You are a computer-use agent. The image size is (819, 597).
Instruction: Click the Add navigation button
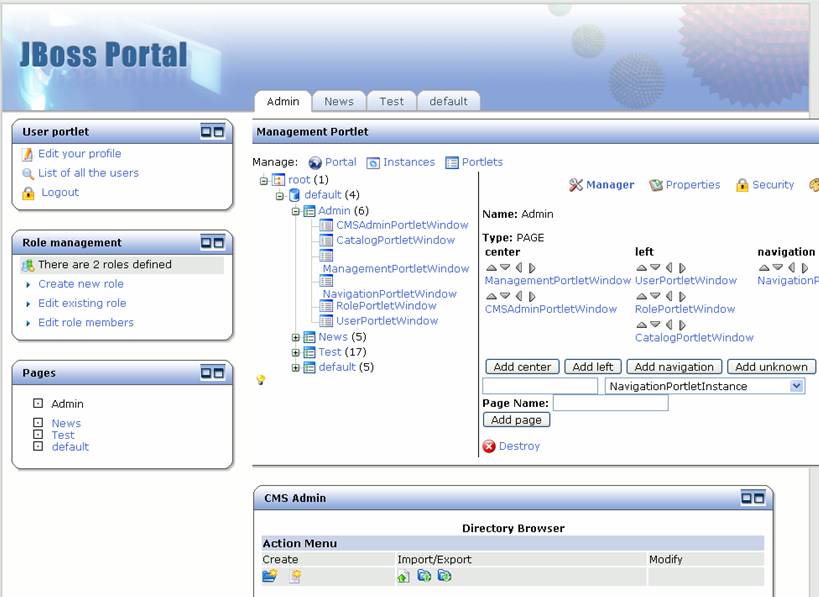[x=674, y=367]
